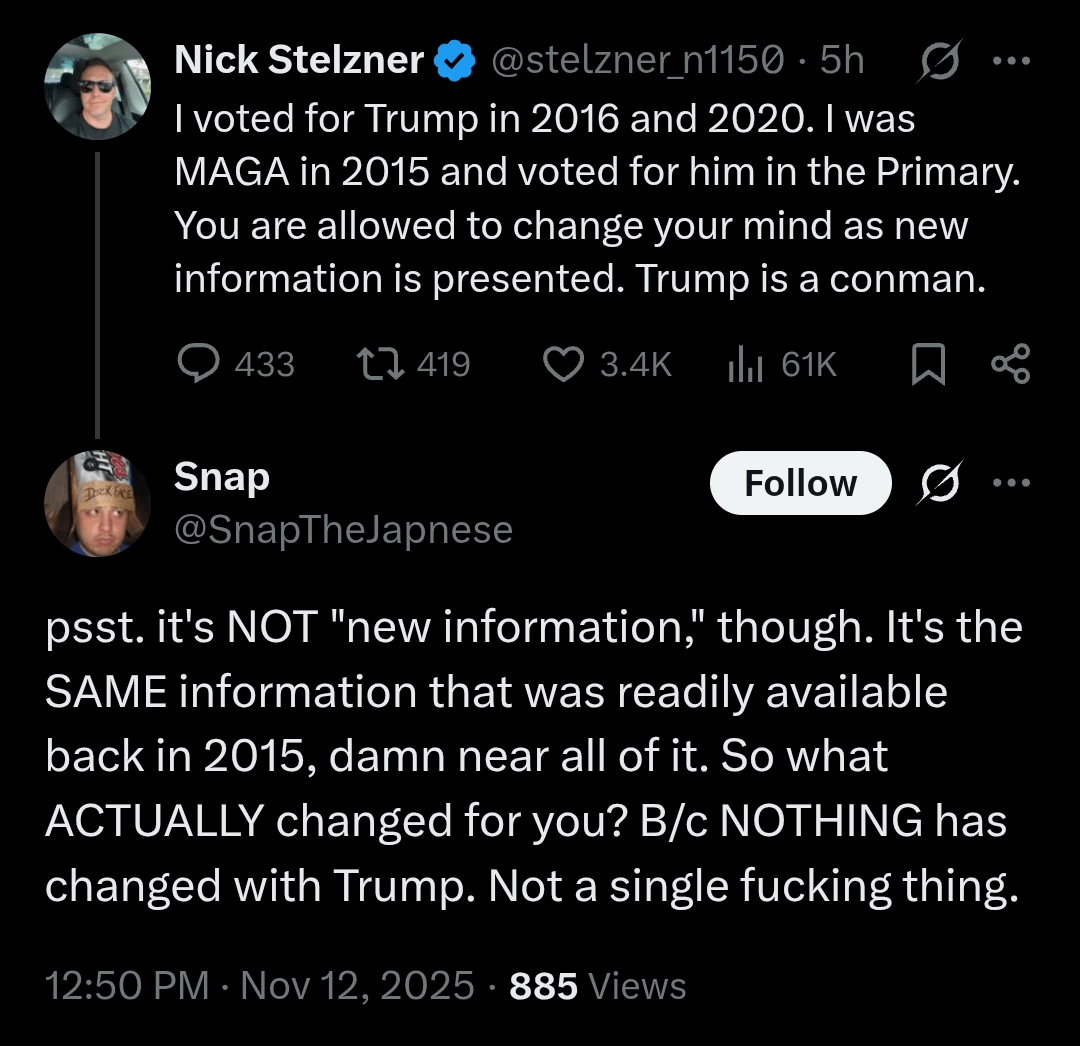This screenshot has height=1046, width=1080.
Task: Click the 5h timestamp on Nick's post
Action: pyautogui.click(x=842, y=61)
